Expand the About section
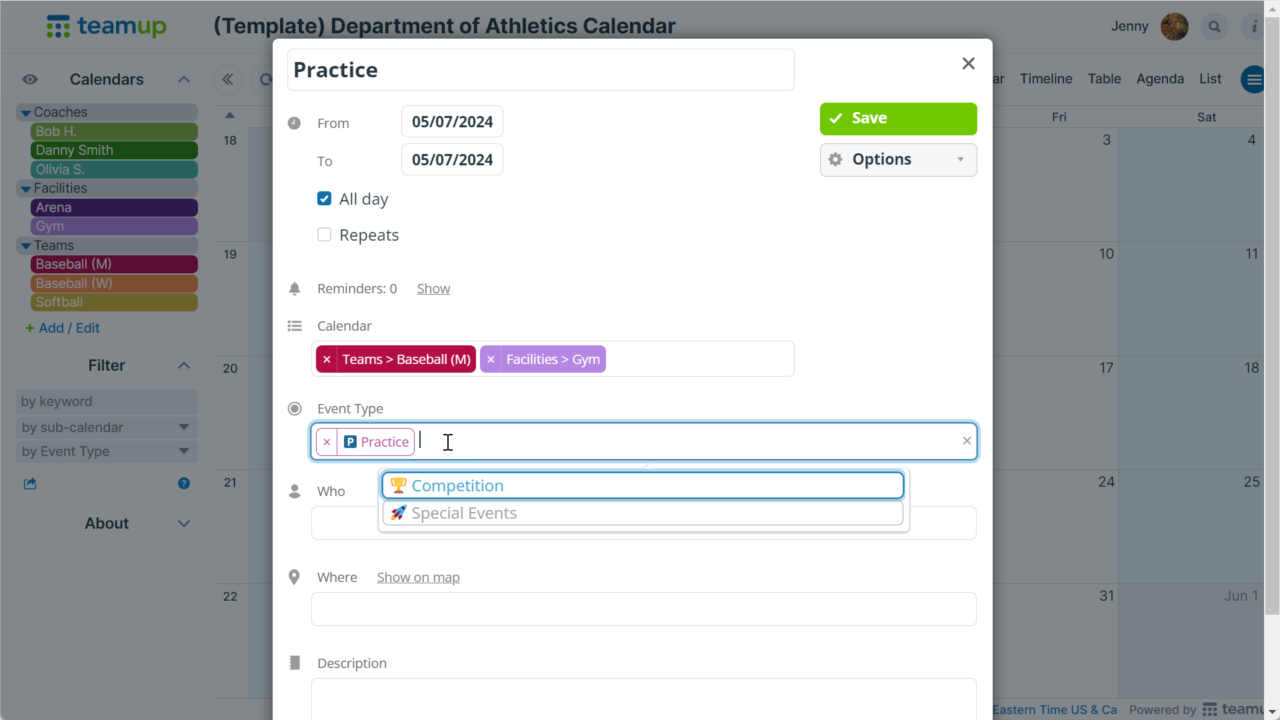The width and height of the screenshot is (1280, 720). point(184,523)
